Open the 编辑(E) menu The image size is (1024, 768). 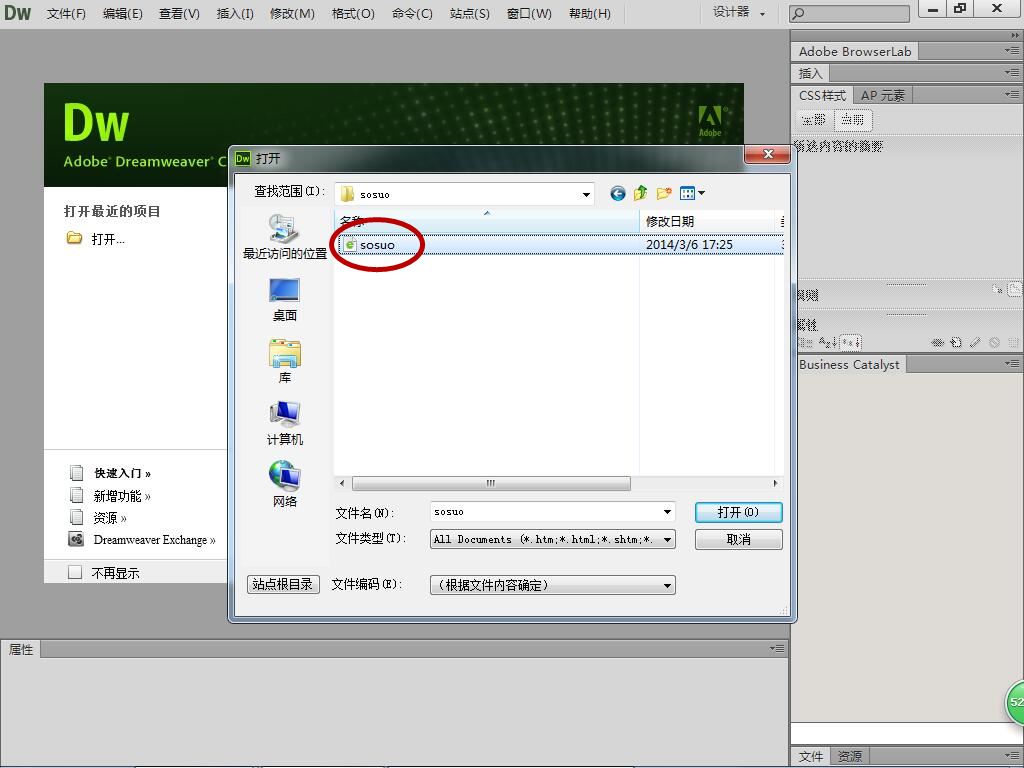click(123, 14)
